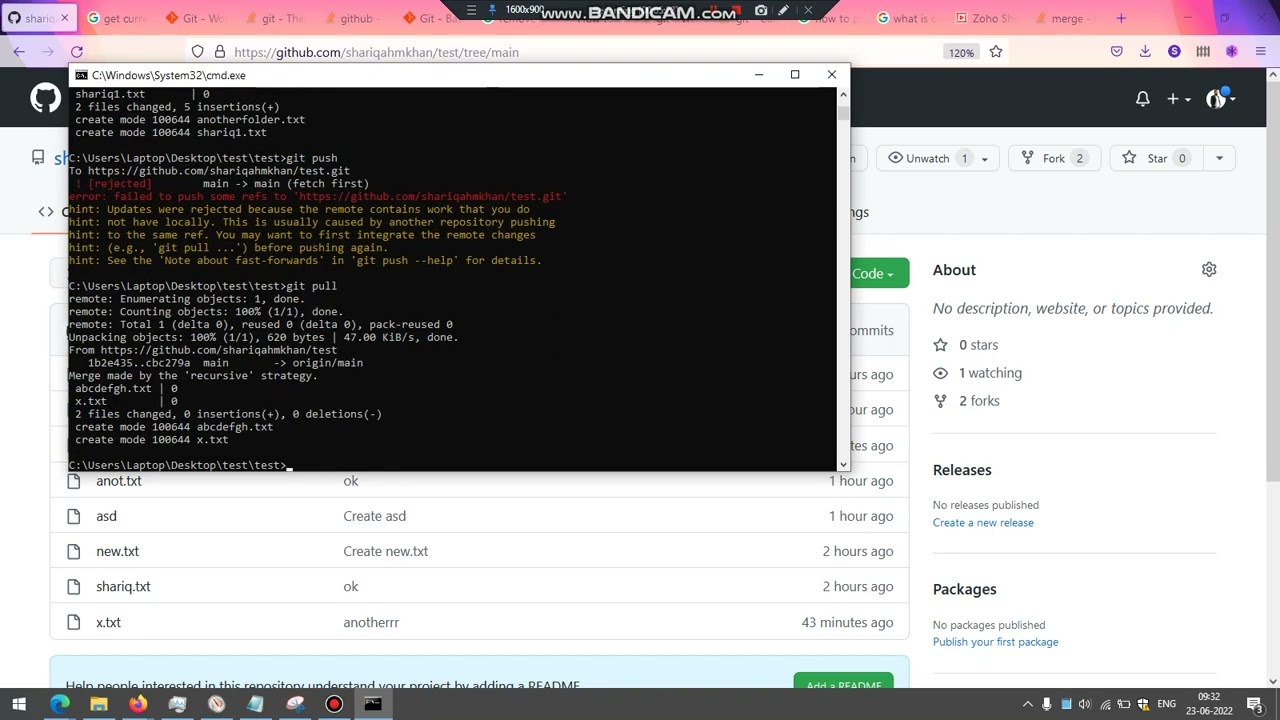Screen dimensions: 1280x720
Task: Open the profile avatar menu
Action: pyautogui.click(x=1220, y=98)
